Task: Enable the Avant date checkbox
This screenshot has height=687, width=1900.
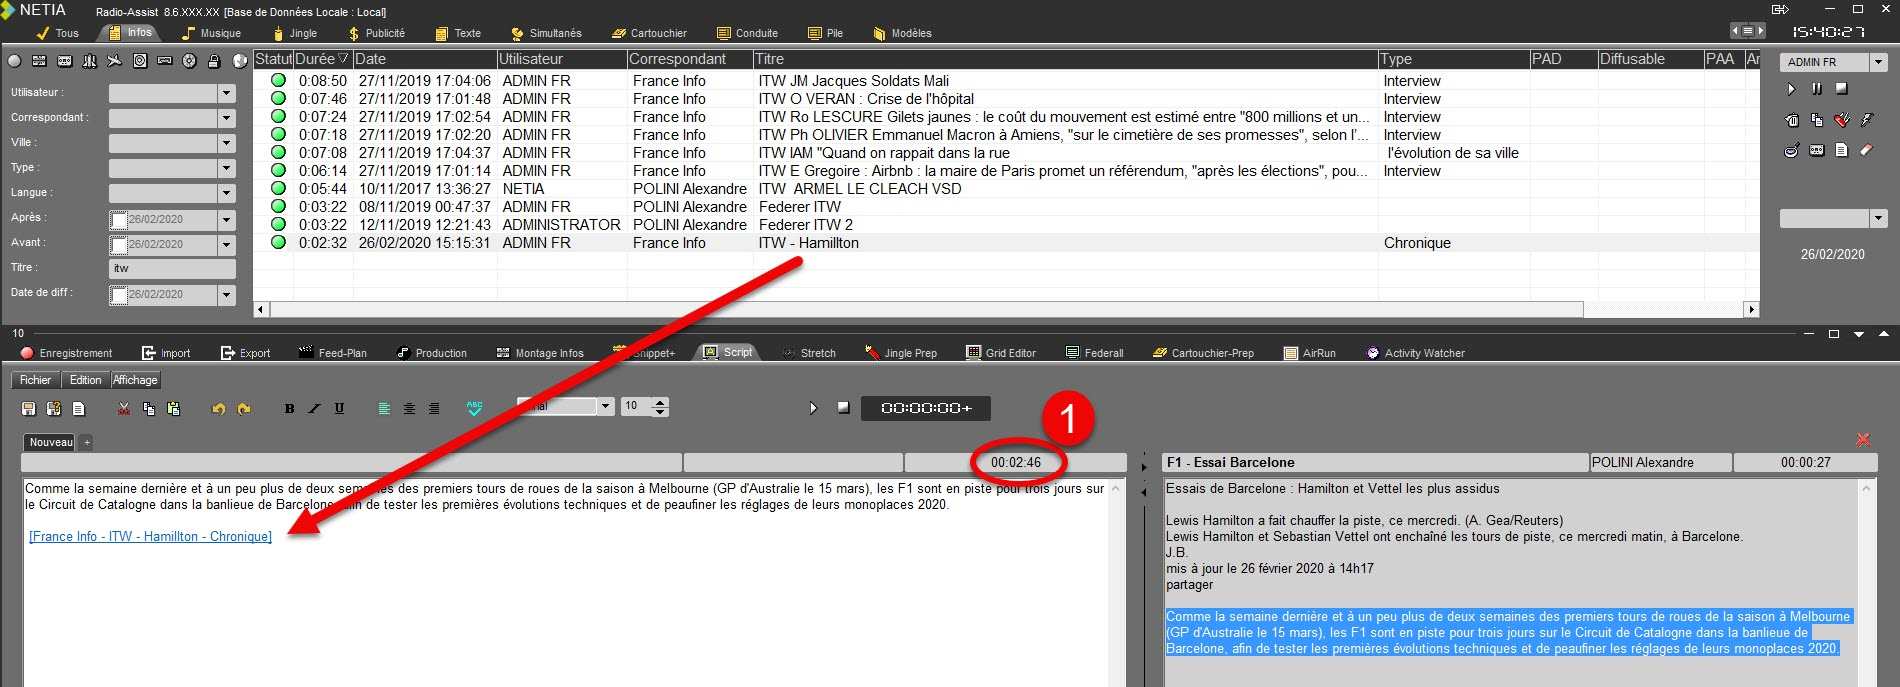Action: click(119, 245)
